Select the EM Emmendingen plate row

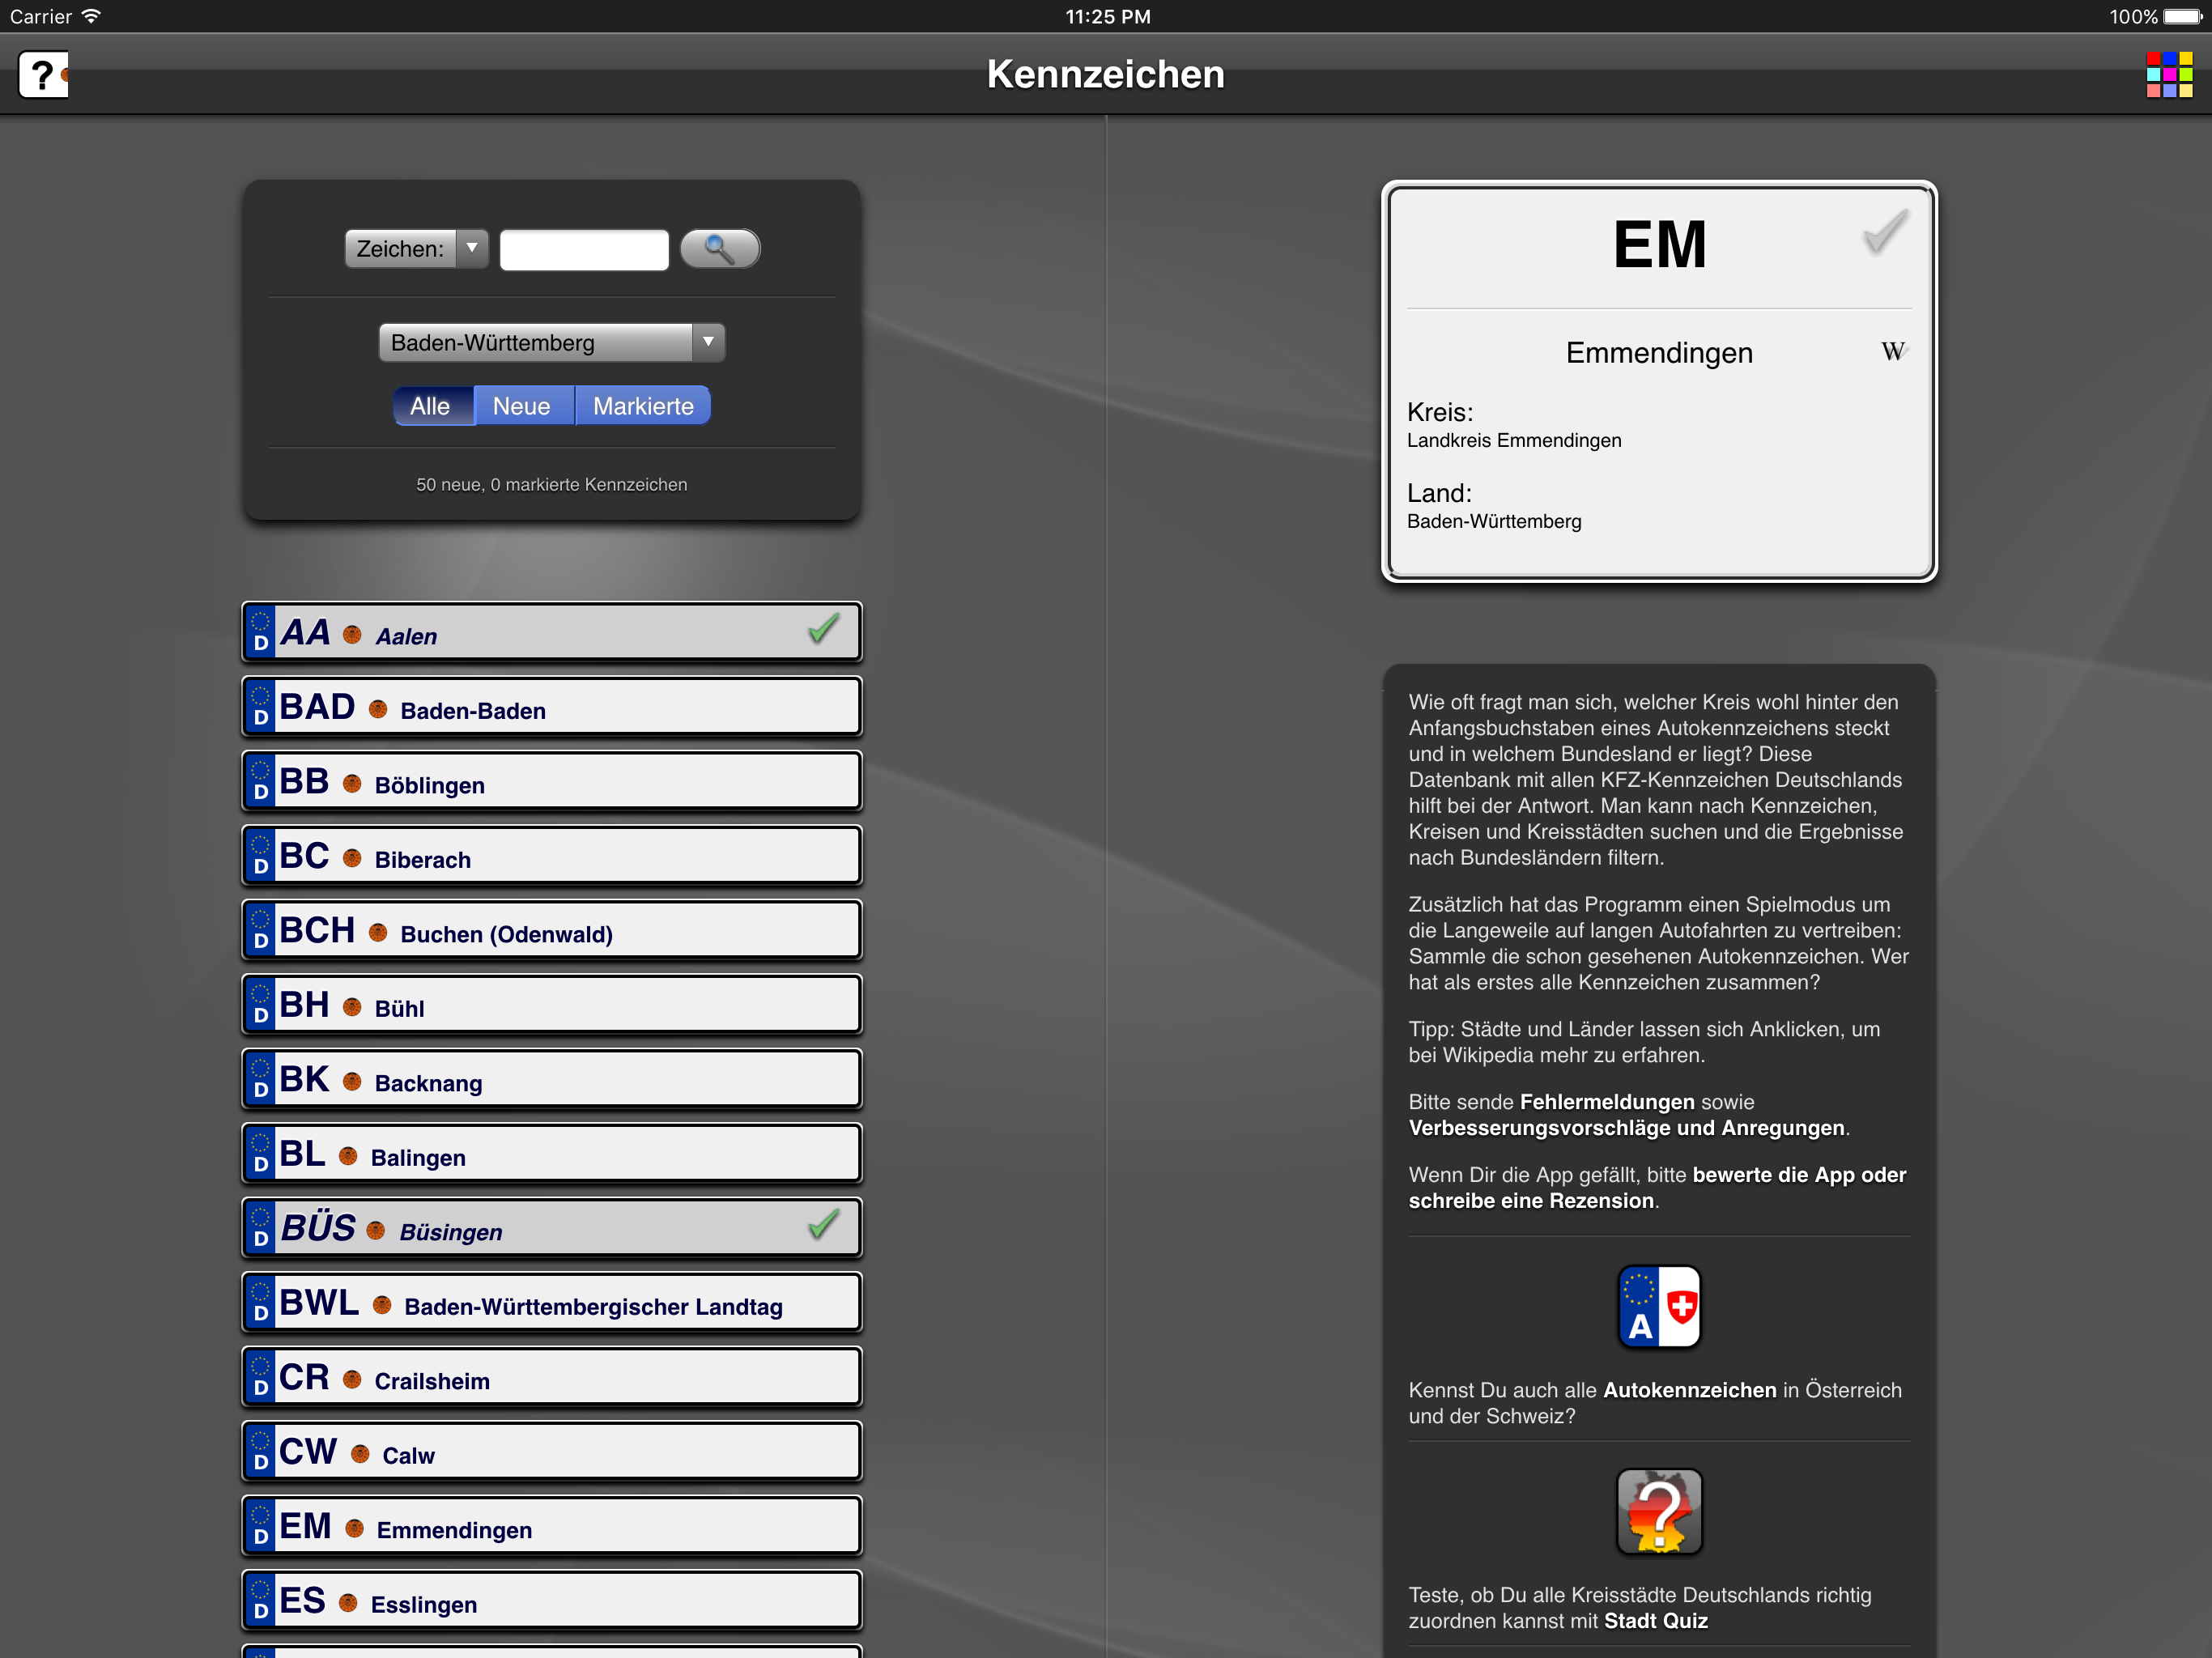[x=552, y=1526]
